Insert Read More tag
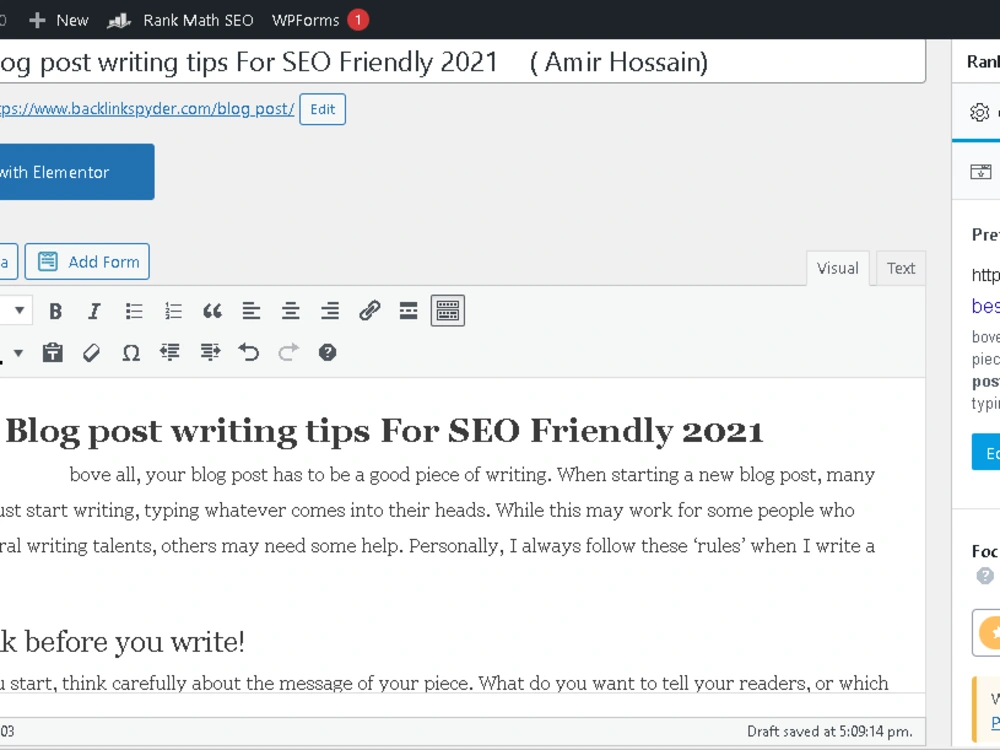The image size is (1000, 750). click(408, 311)
